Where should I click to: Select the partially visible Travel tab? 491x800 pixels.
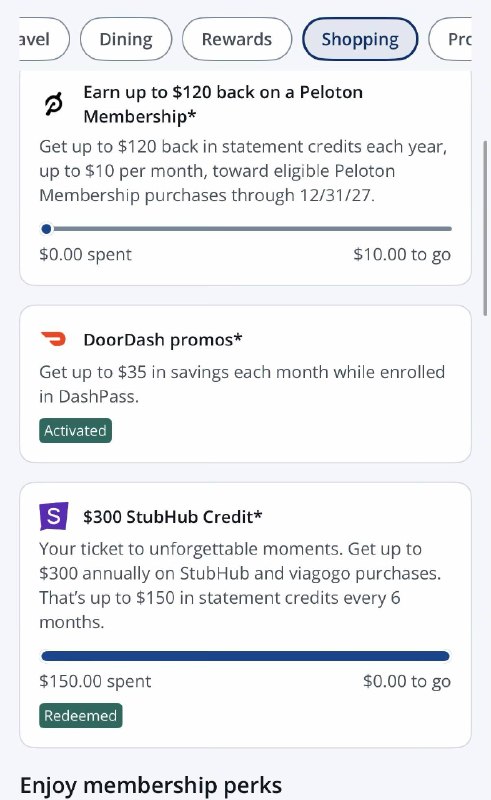pyautogui.click(x=44, y=39)
